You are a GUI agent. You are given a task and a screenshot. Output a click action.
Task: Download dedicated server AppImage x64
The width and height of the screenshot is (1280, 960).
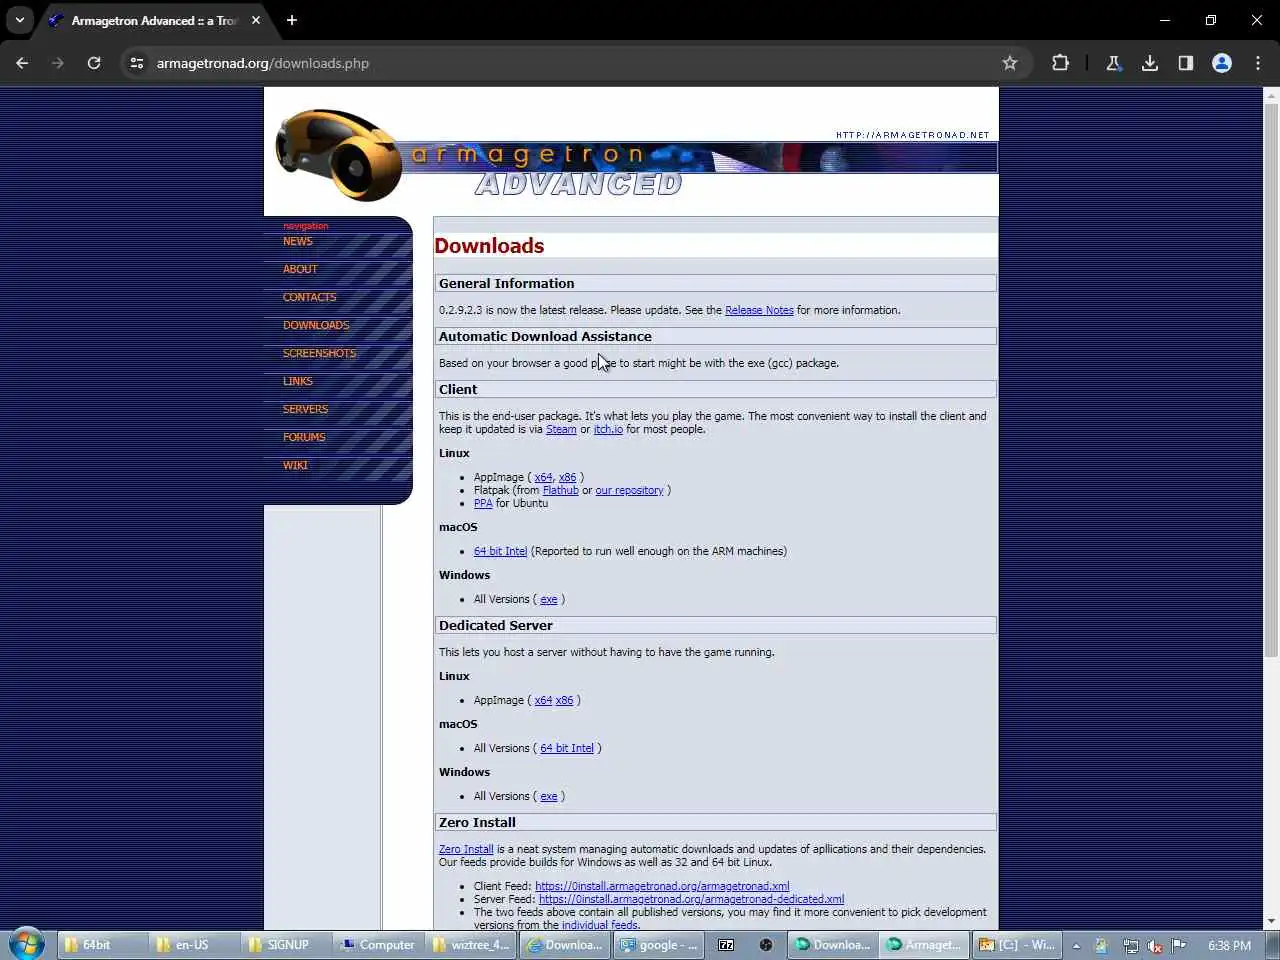coord(543,700)
